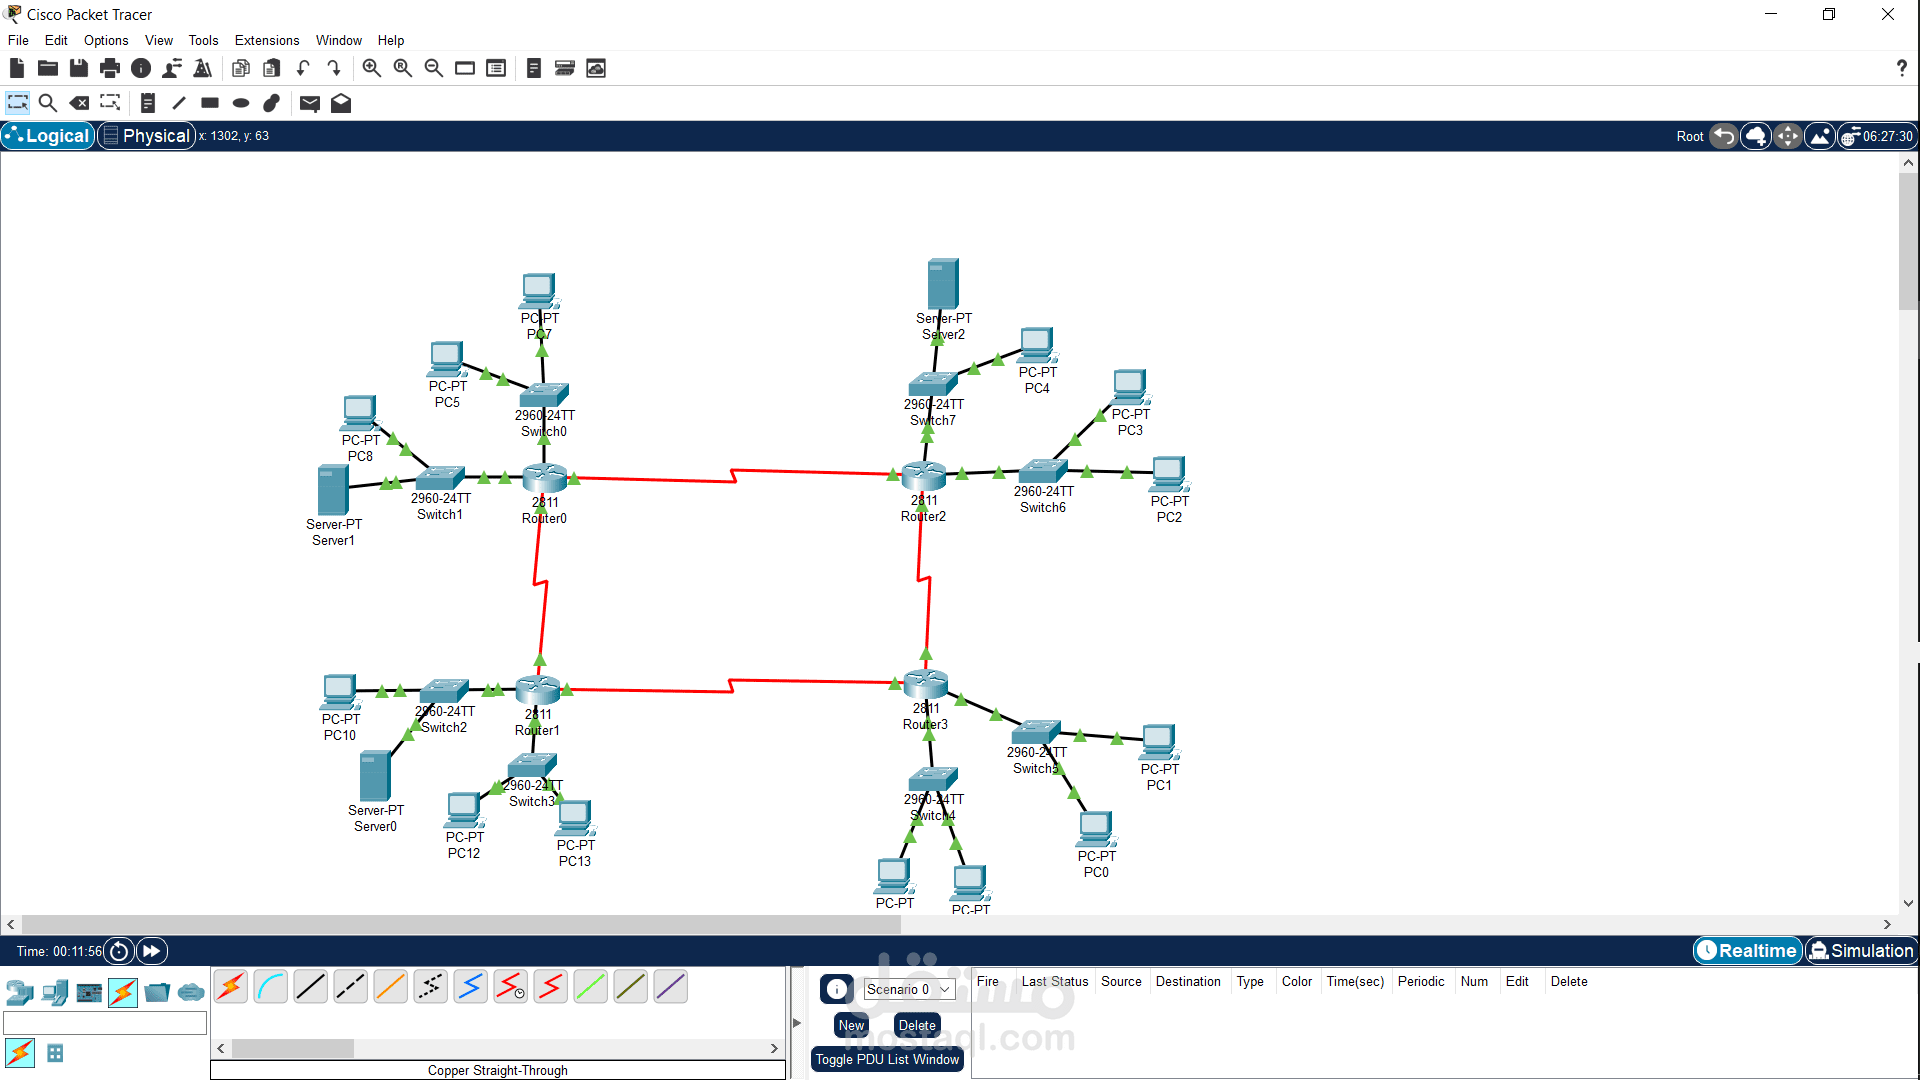The image size is (1920, 1080).
Task: Click Toggle PDU List Window
Action: click(x=887, y=1059)
